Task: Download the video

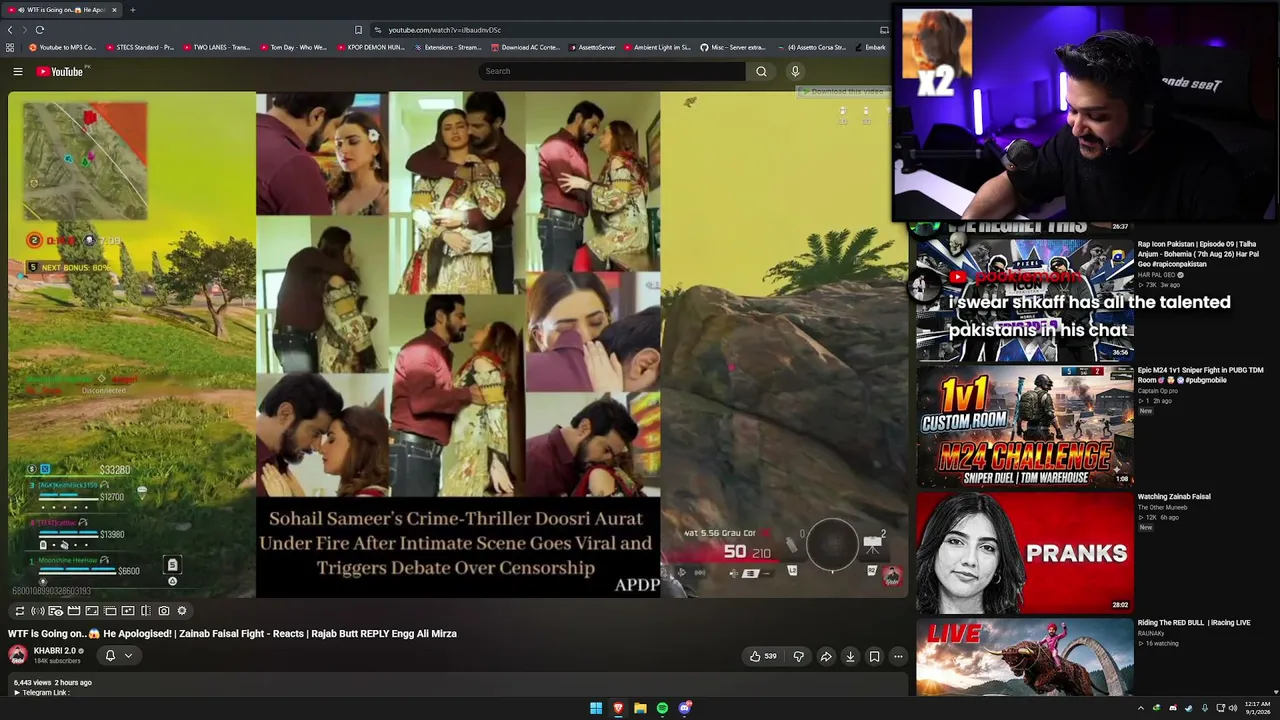Action: 850,656
